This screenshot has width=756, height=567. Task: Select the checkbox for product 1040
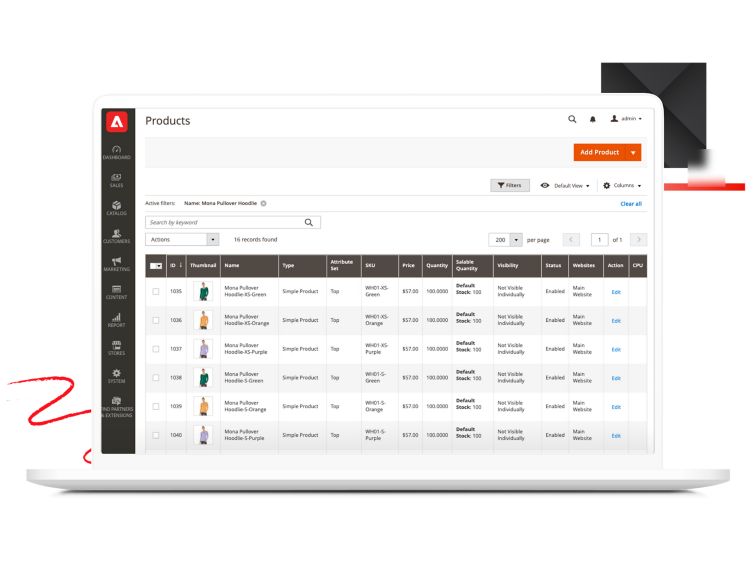[156, 435]
